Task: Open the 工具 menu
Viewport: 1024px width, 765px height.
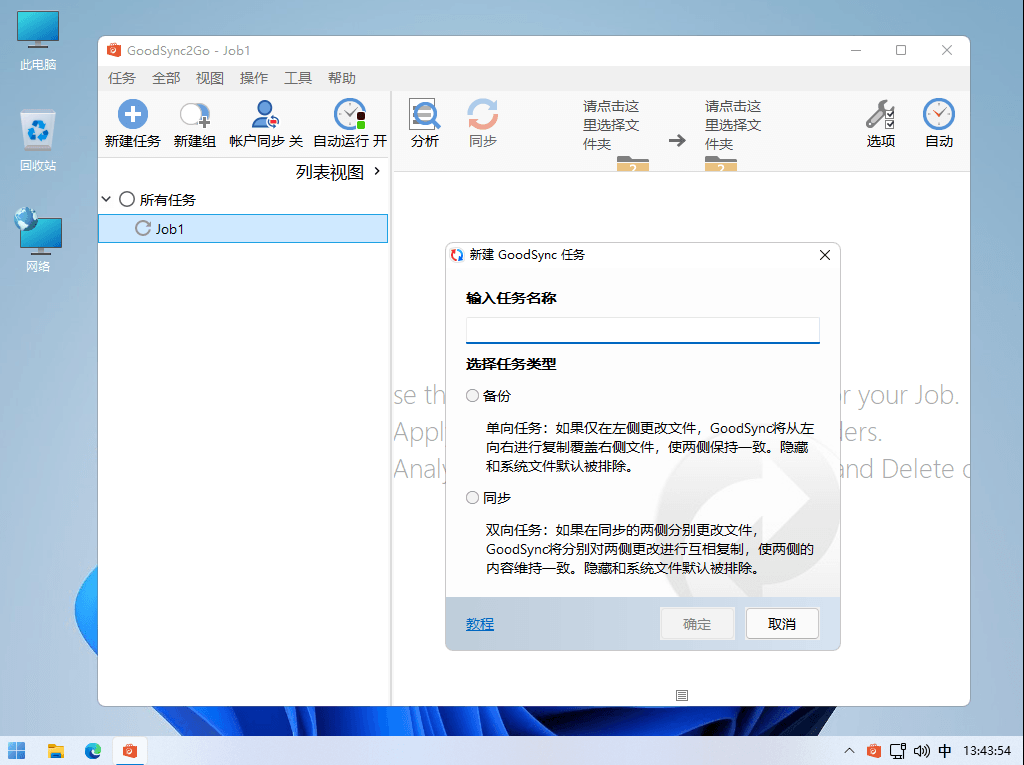Action: 298,78
